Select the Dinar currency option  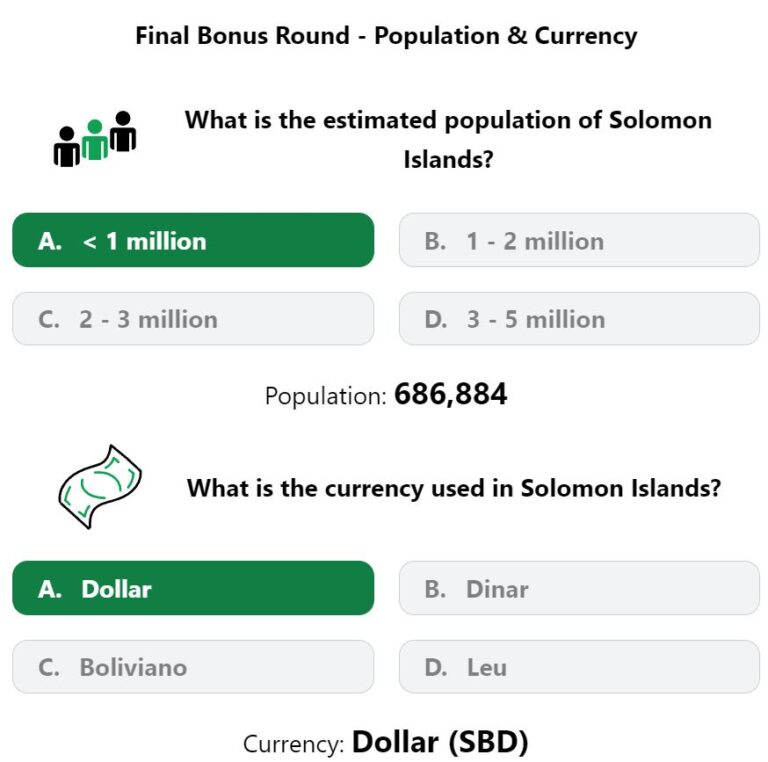[579, 588]
